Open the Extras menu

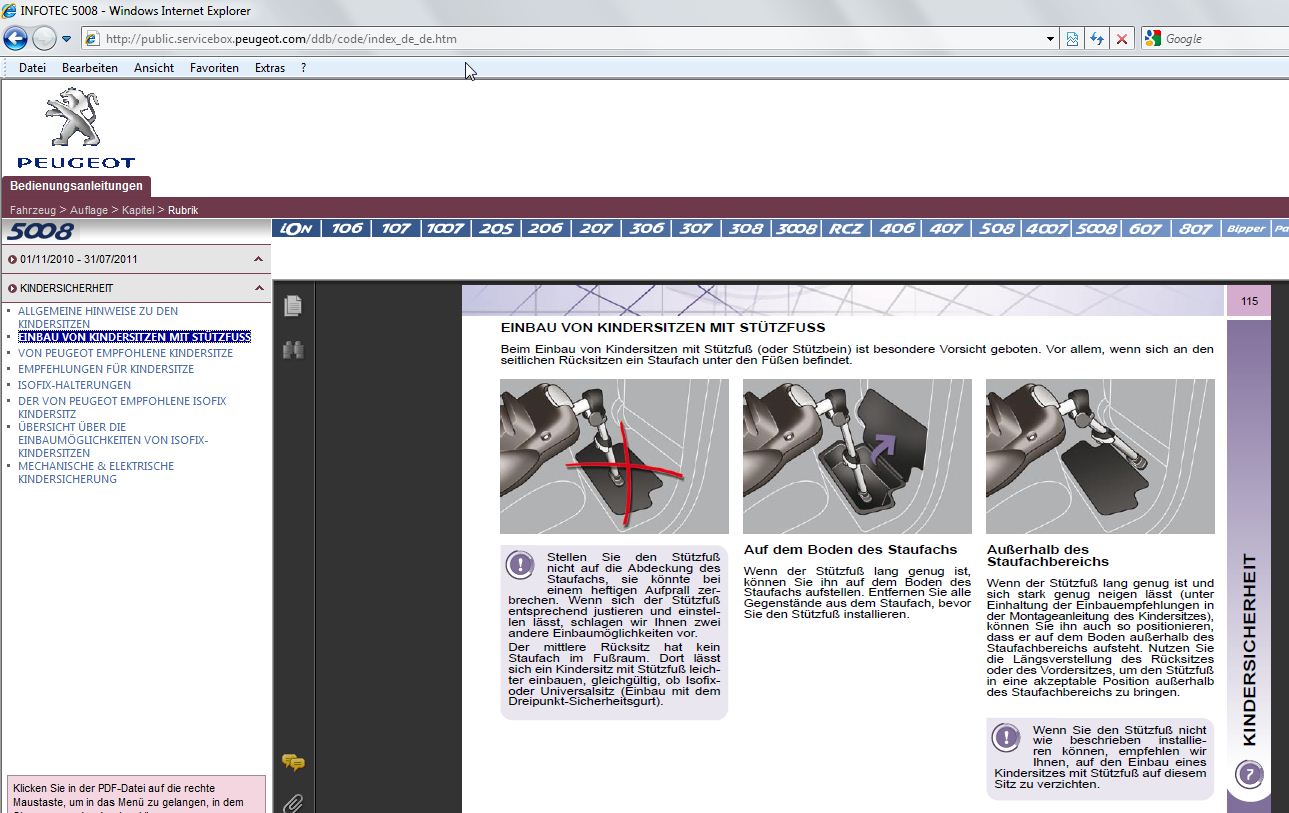[270, 68]
